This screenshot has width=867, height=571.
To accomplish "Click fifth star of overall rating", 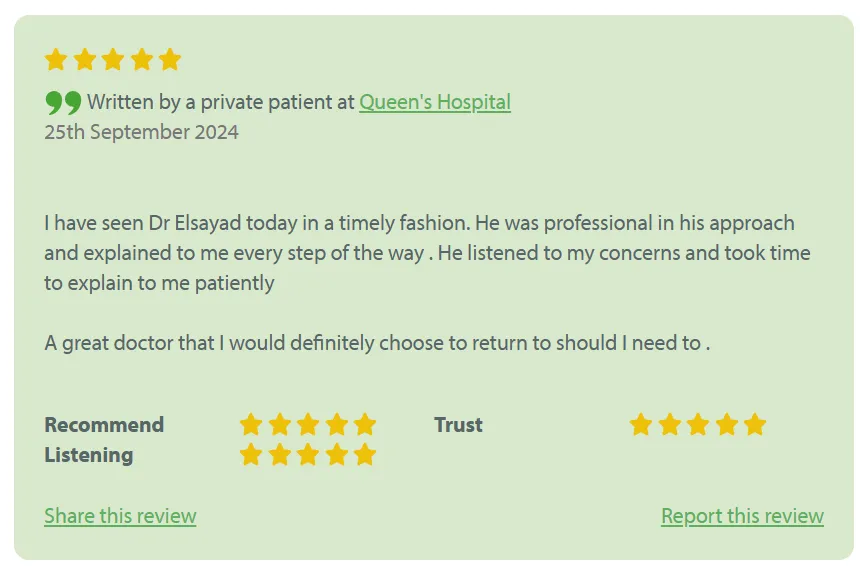I will pyautogui.click(x=170, y=59).
